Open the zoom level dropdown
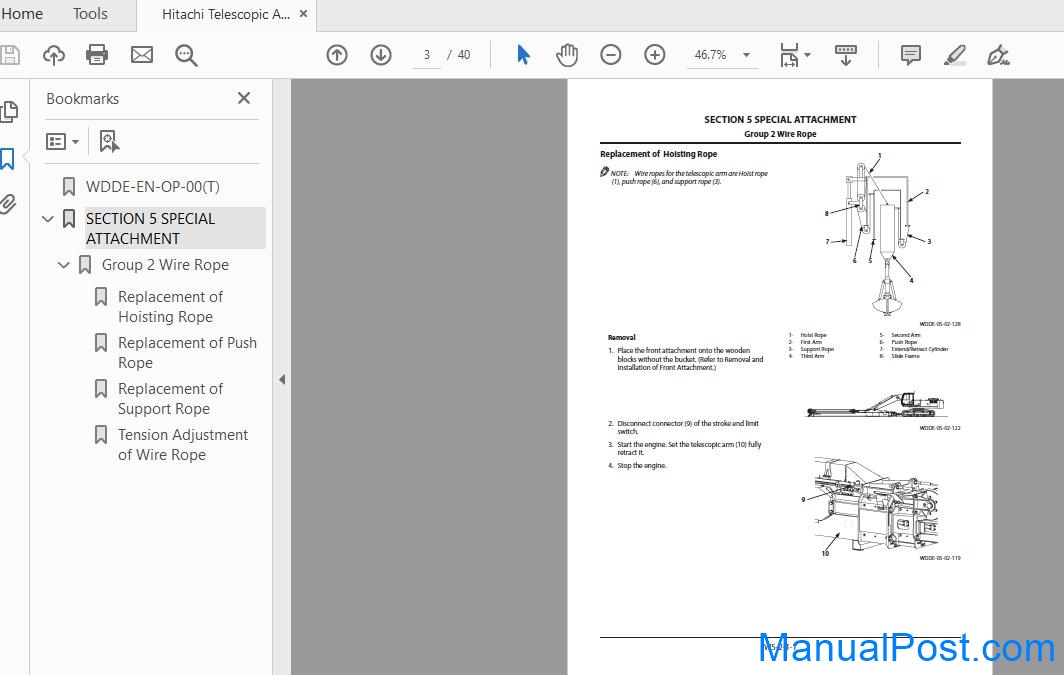 point(746,55)
